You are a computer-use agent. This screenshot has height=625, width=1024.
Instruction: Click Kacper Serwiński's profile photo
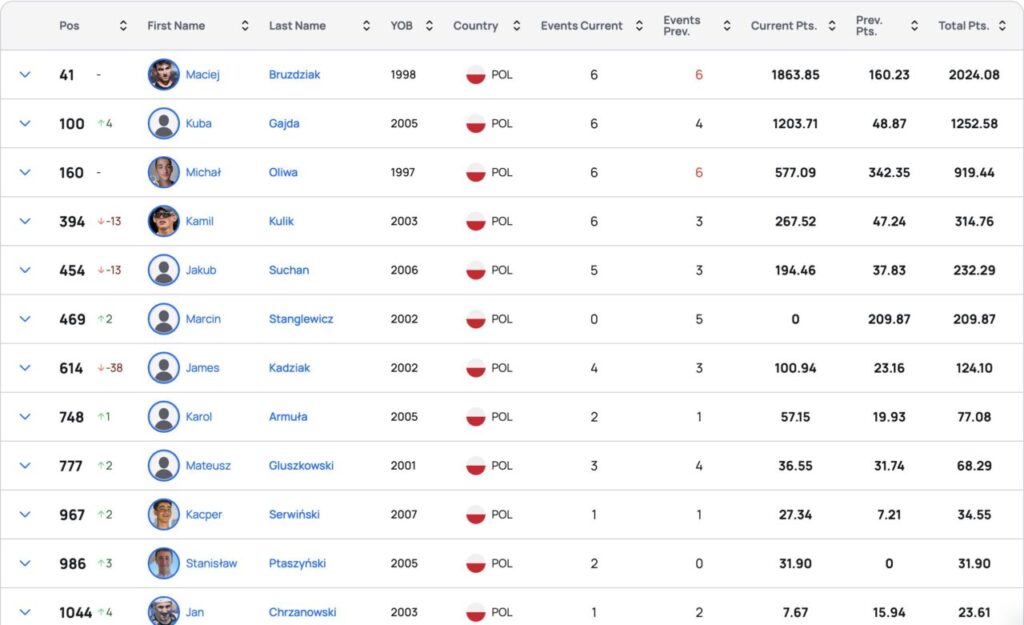[164, 514]
